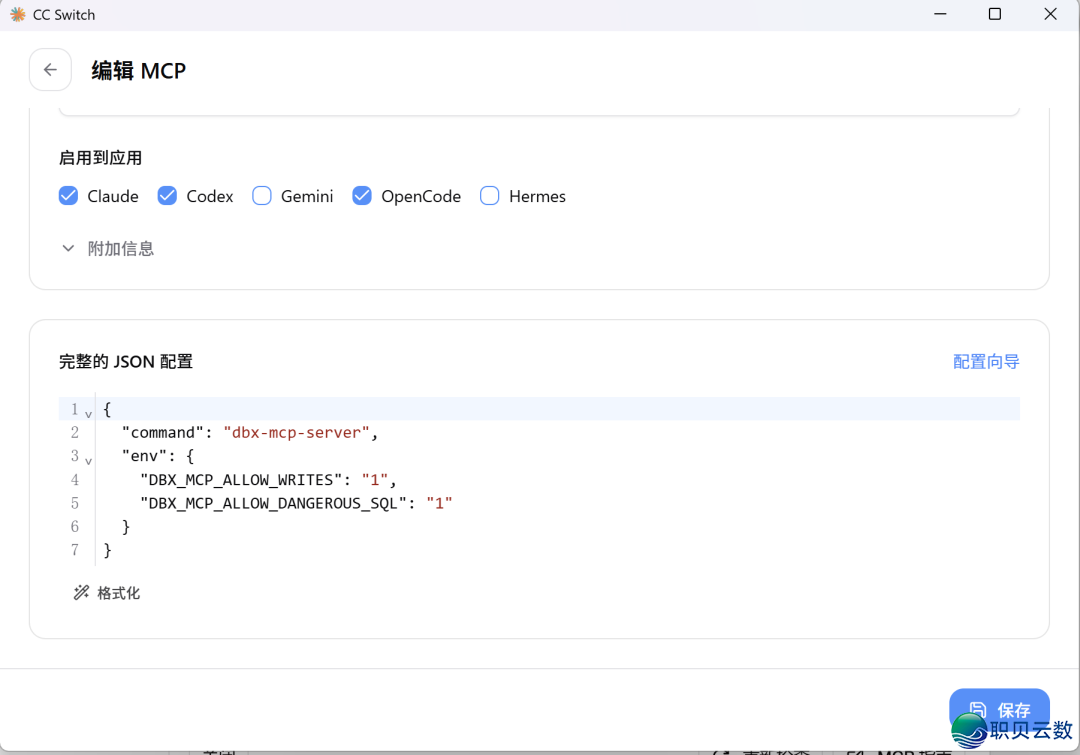Click the 编辑 MCP page title

pyautogui.click(x=138, y=70)
